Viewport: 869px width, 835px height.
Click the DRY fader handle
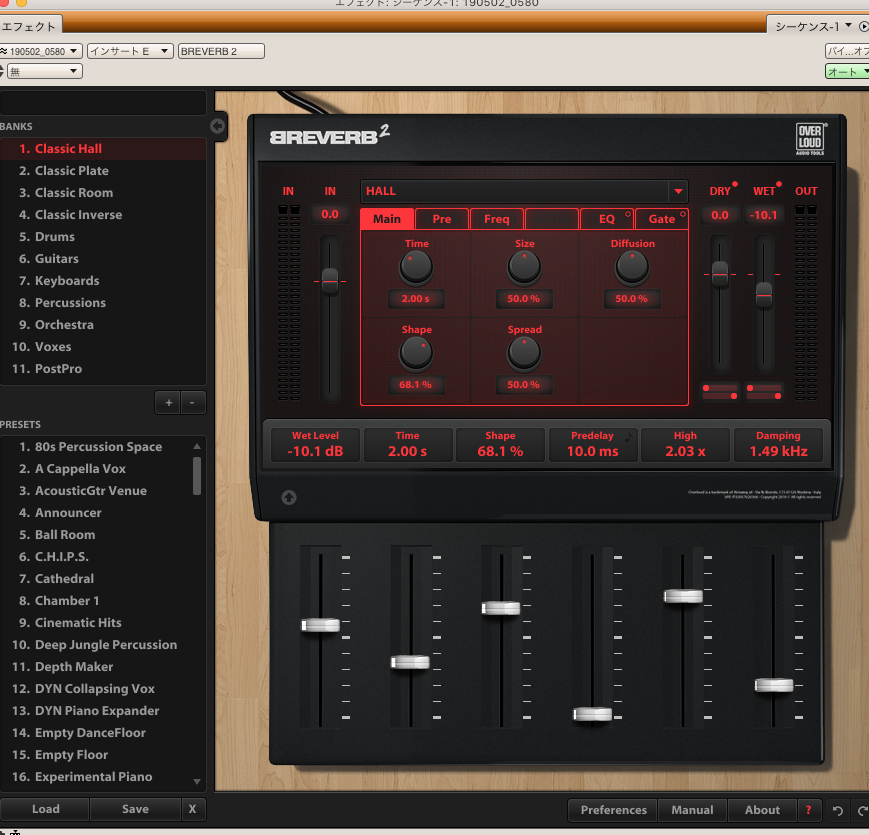pos(720,274)
